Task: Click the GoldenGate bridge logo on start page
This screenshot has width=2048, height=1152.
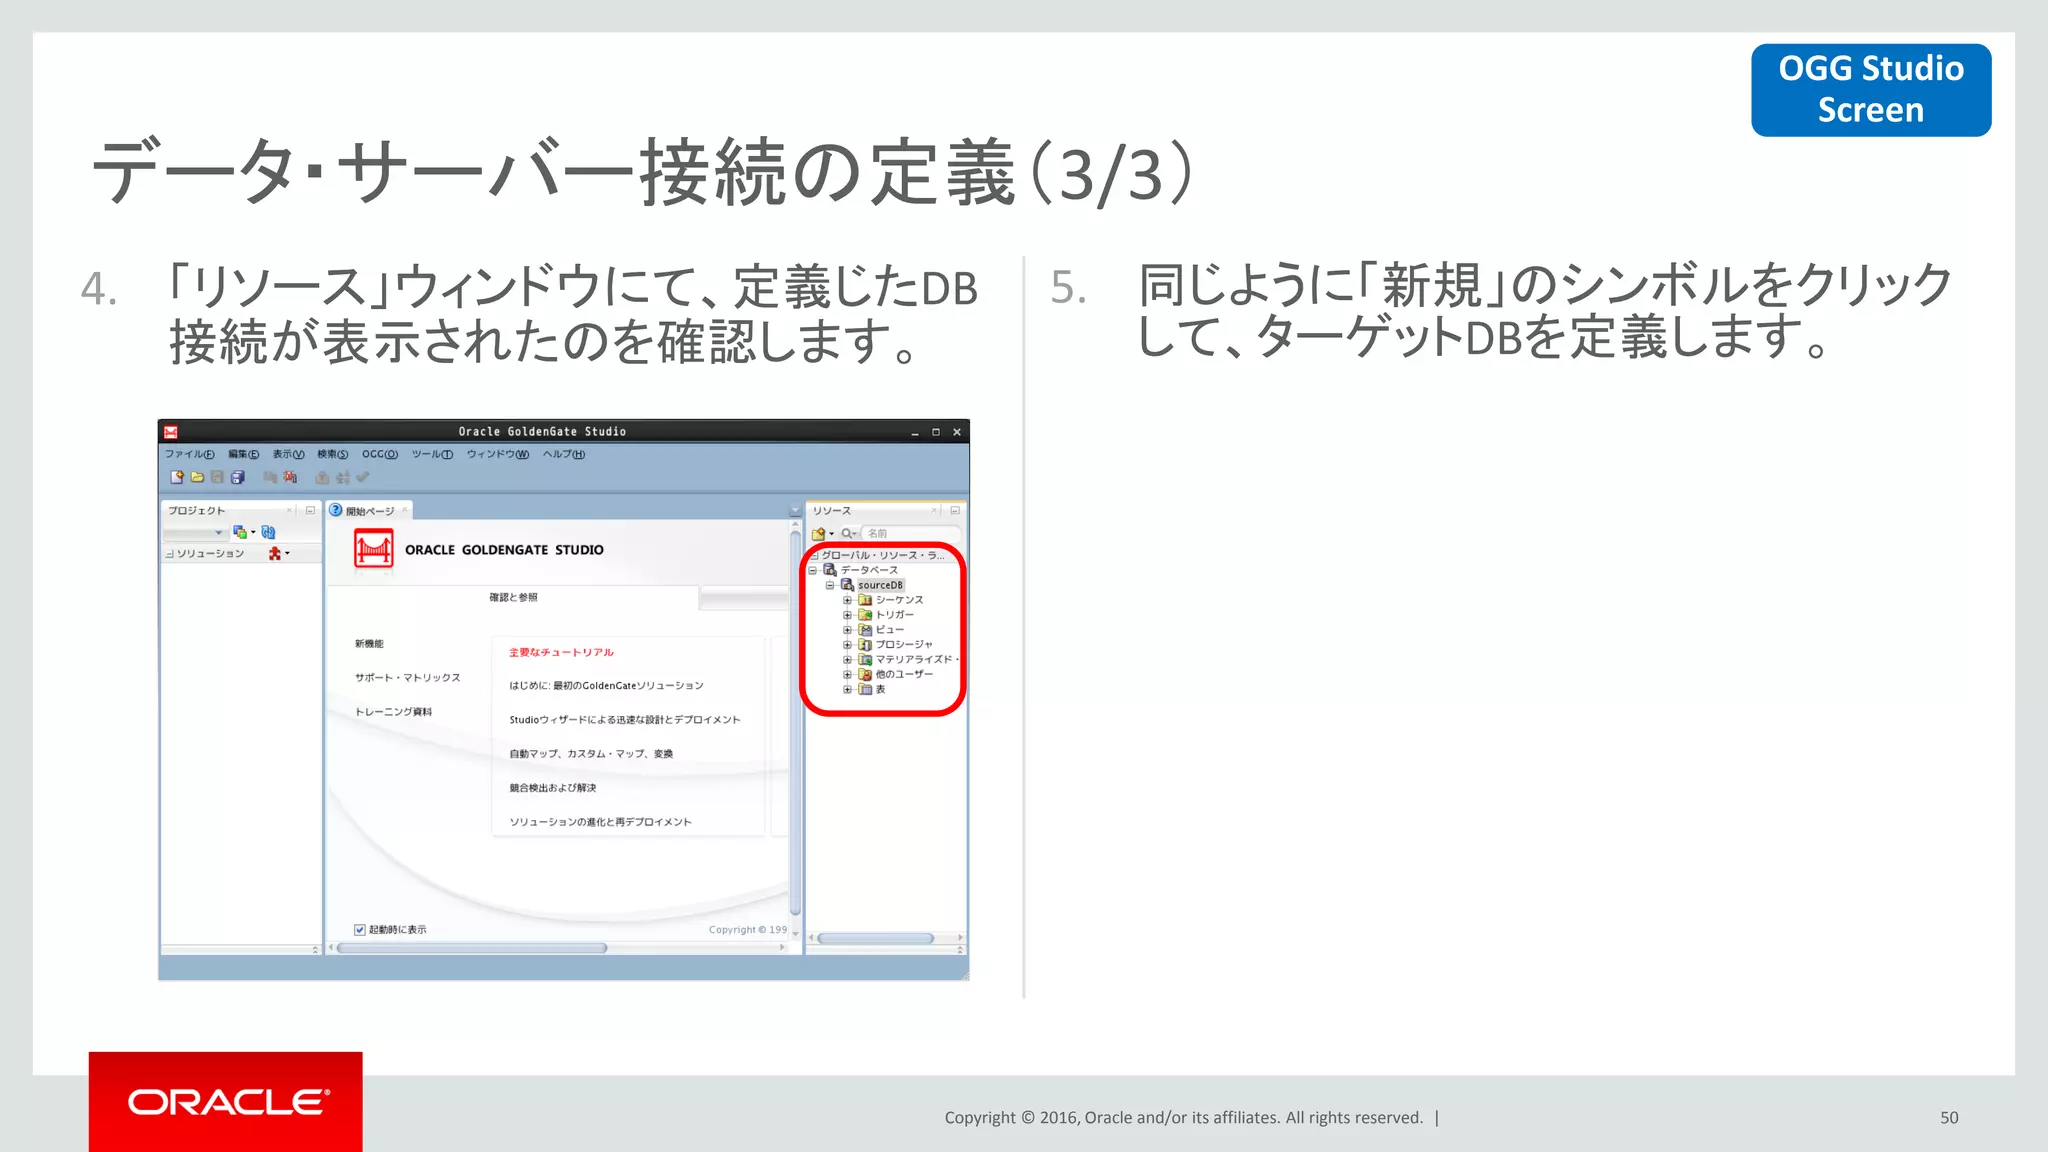Action: tap(374, 550)
